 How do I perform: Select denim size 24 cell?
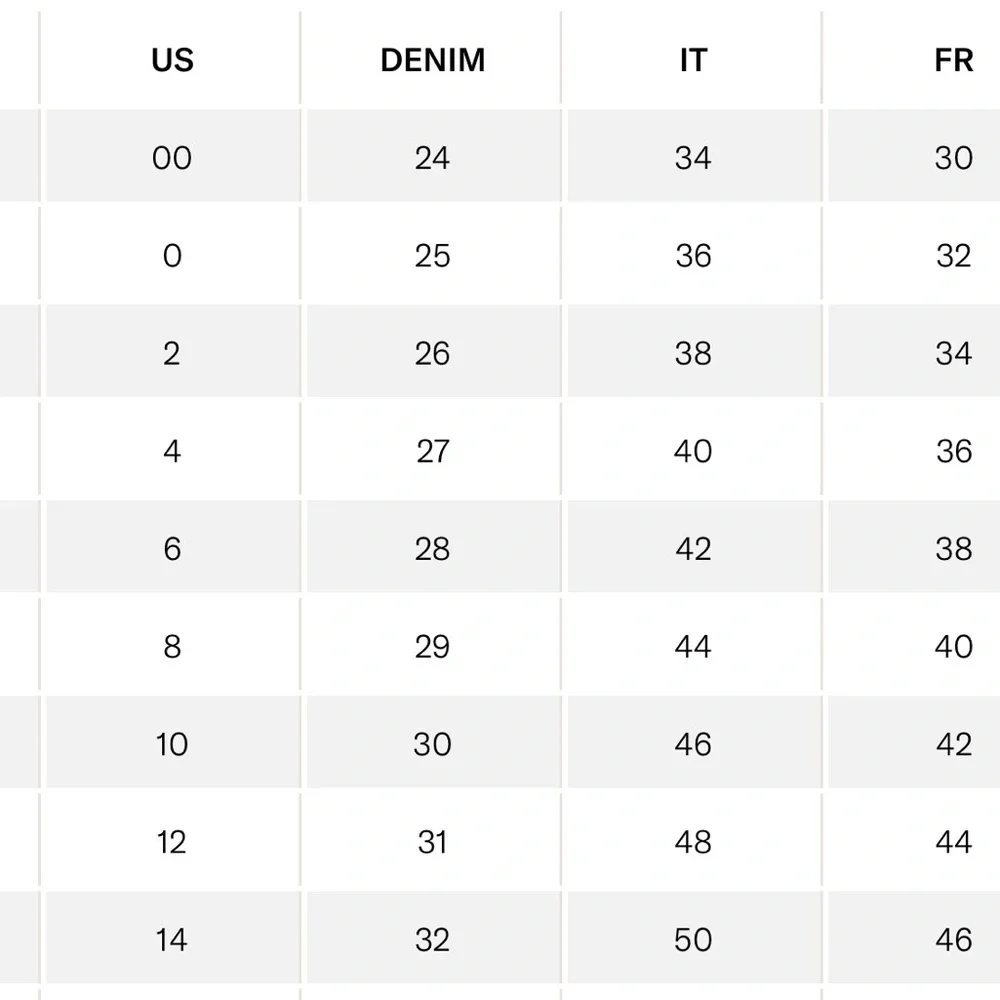[433, 157]
